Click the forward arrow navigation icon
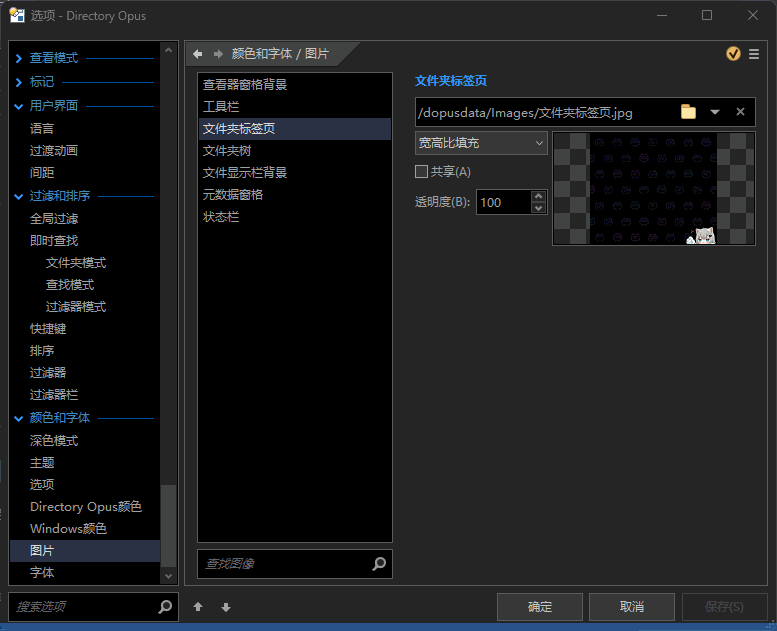Image resolution: width=777 pixels, height=631 pixels. coord(218,54)
